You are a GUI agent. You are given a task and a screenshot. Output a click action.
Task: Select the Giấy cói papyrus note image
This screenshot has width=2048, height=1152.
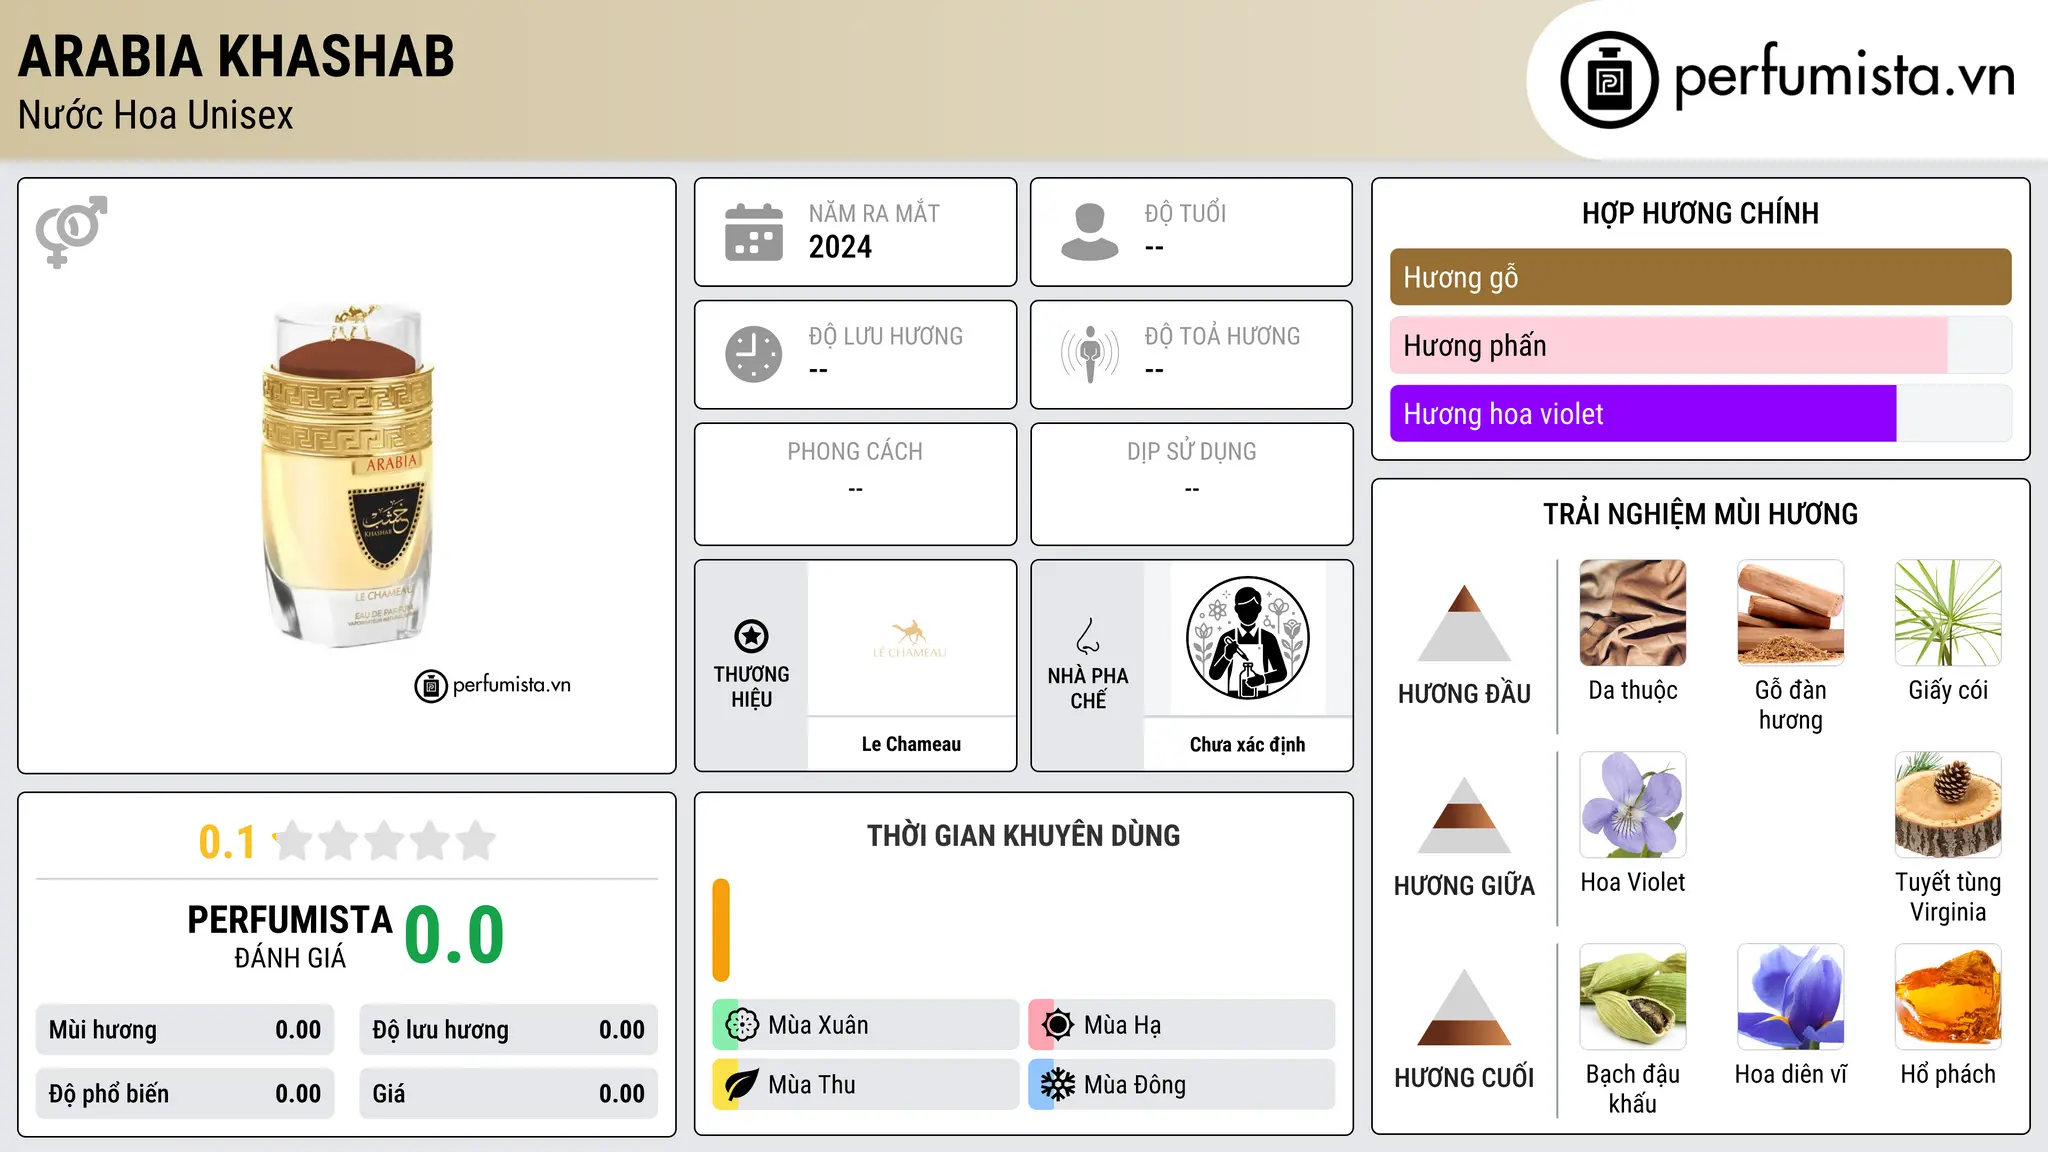point(1948,613)
